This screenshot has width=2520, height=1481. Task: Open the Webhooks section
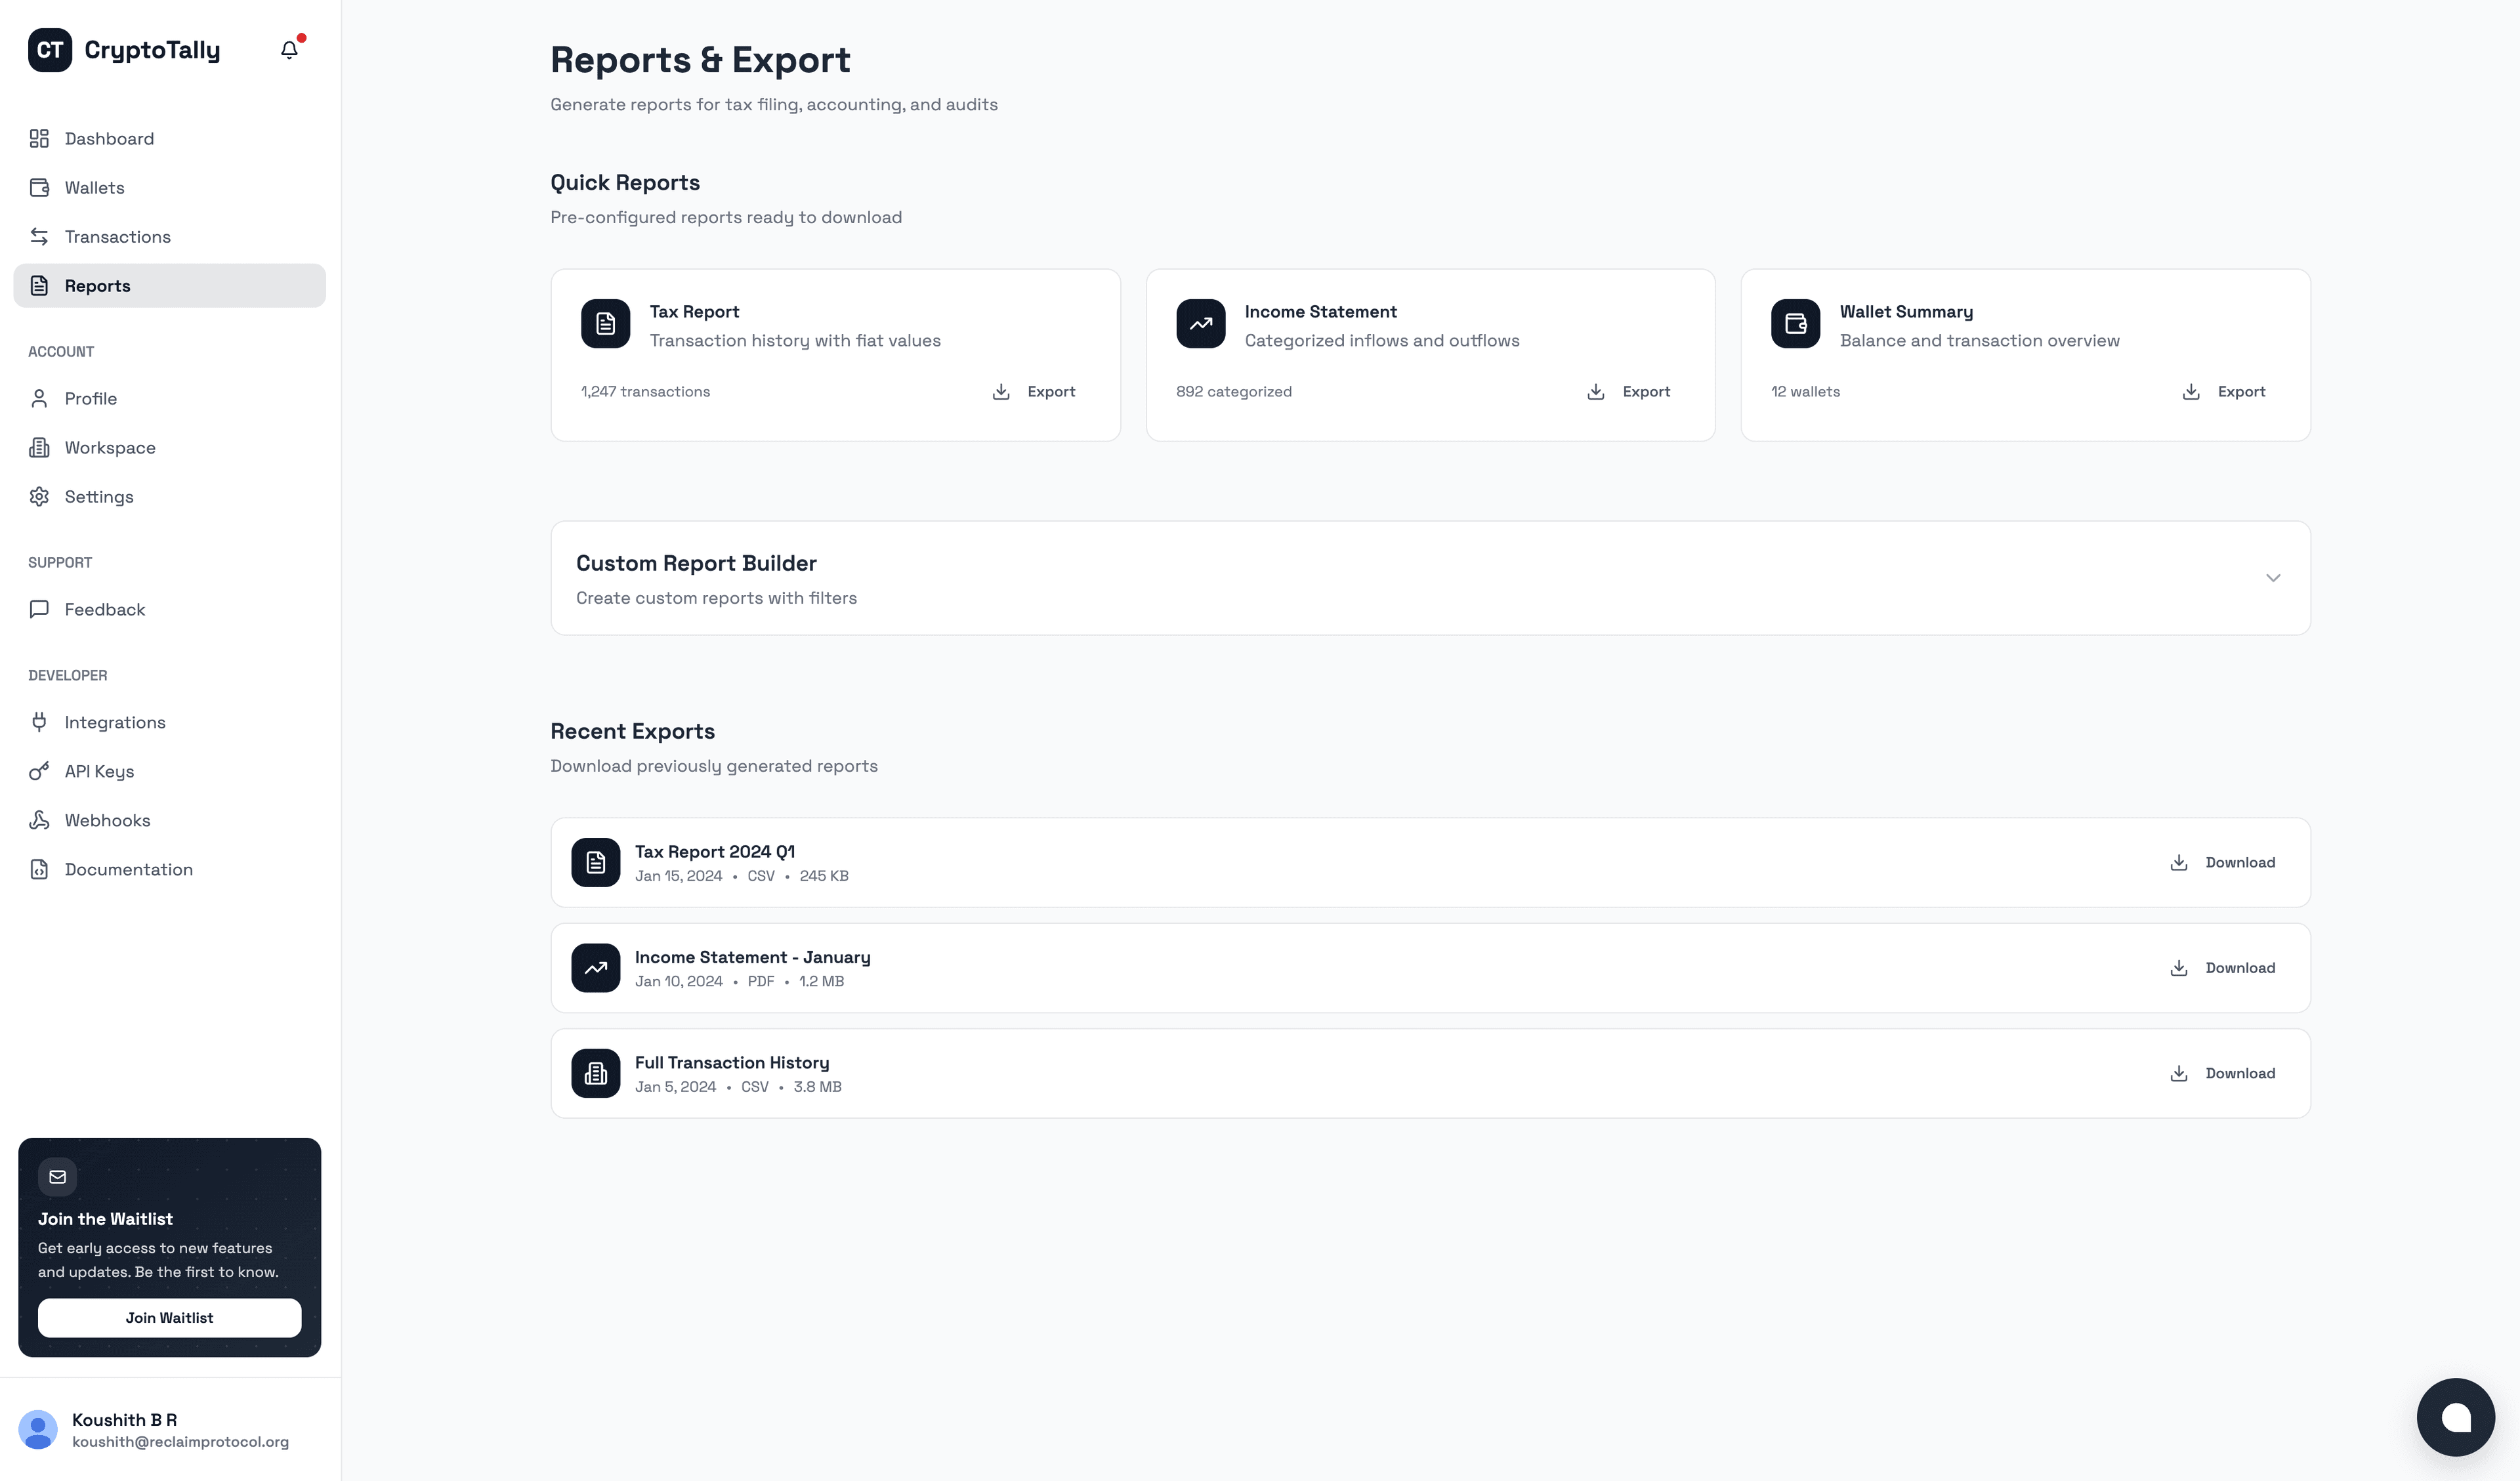(x=107, y=820)
